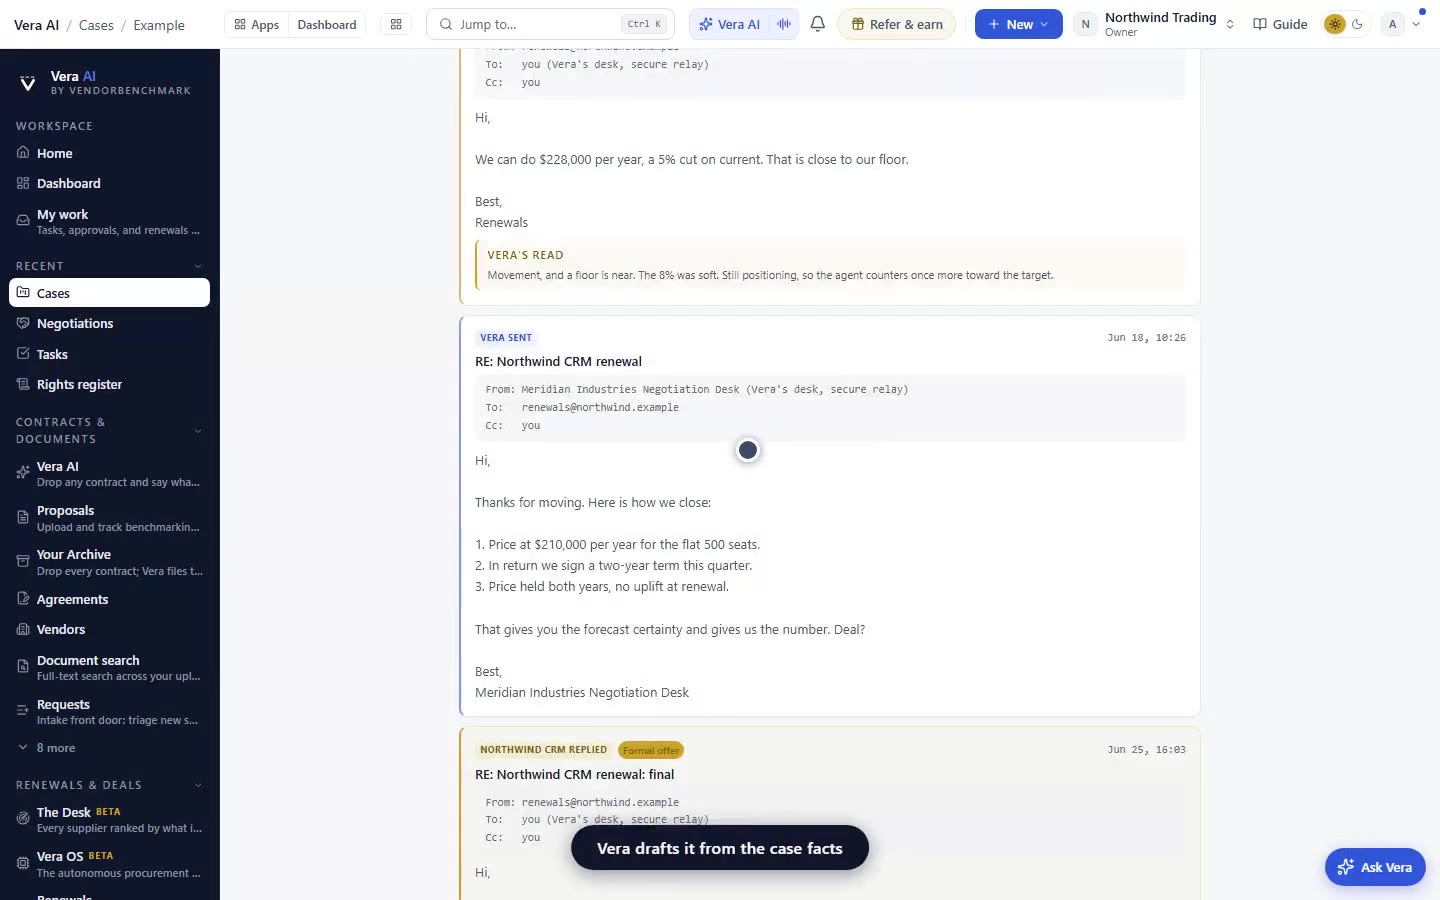Open the user account A menu
Image resolution: width=1440 pixels, height=900 pixels.
1402,24
